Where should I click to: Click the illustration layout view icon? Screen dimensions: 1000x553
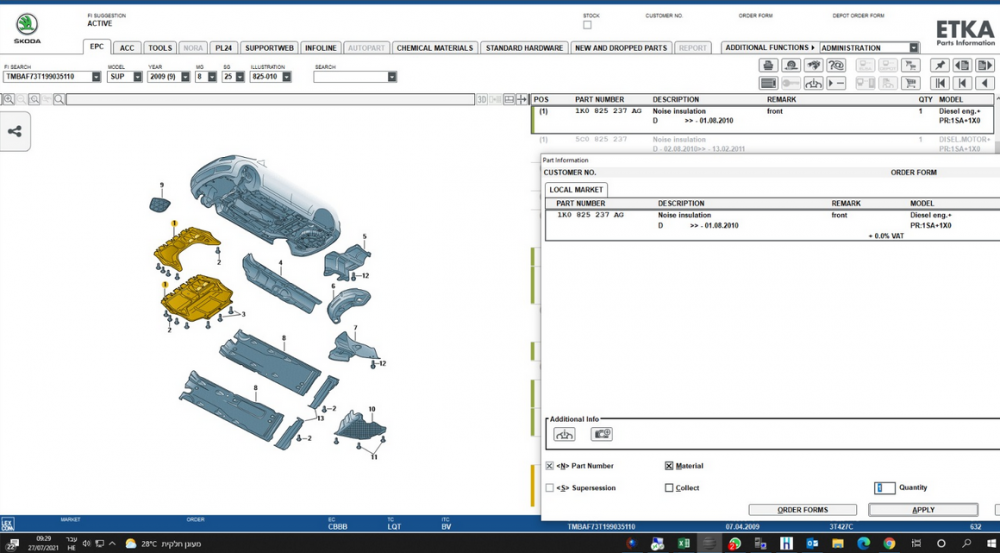[509, 100]
